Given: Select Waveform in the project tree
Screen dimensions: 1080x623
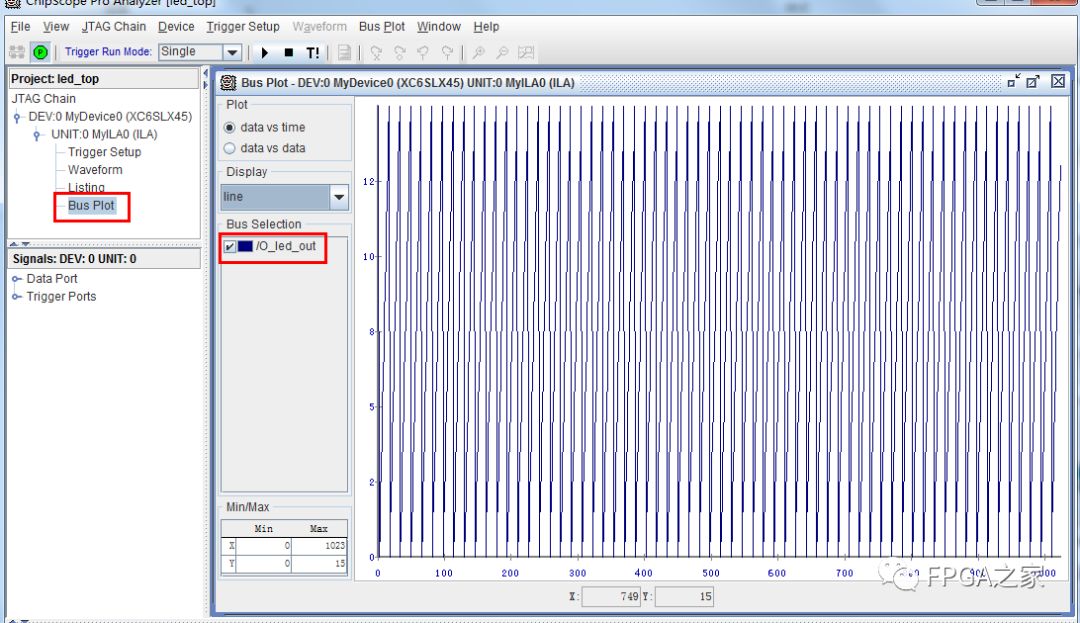Looking at the screenshot, I should pos(95,170).
